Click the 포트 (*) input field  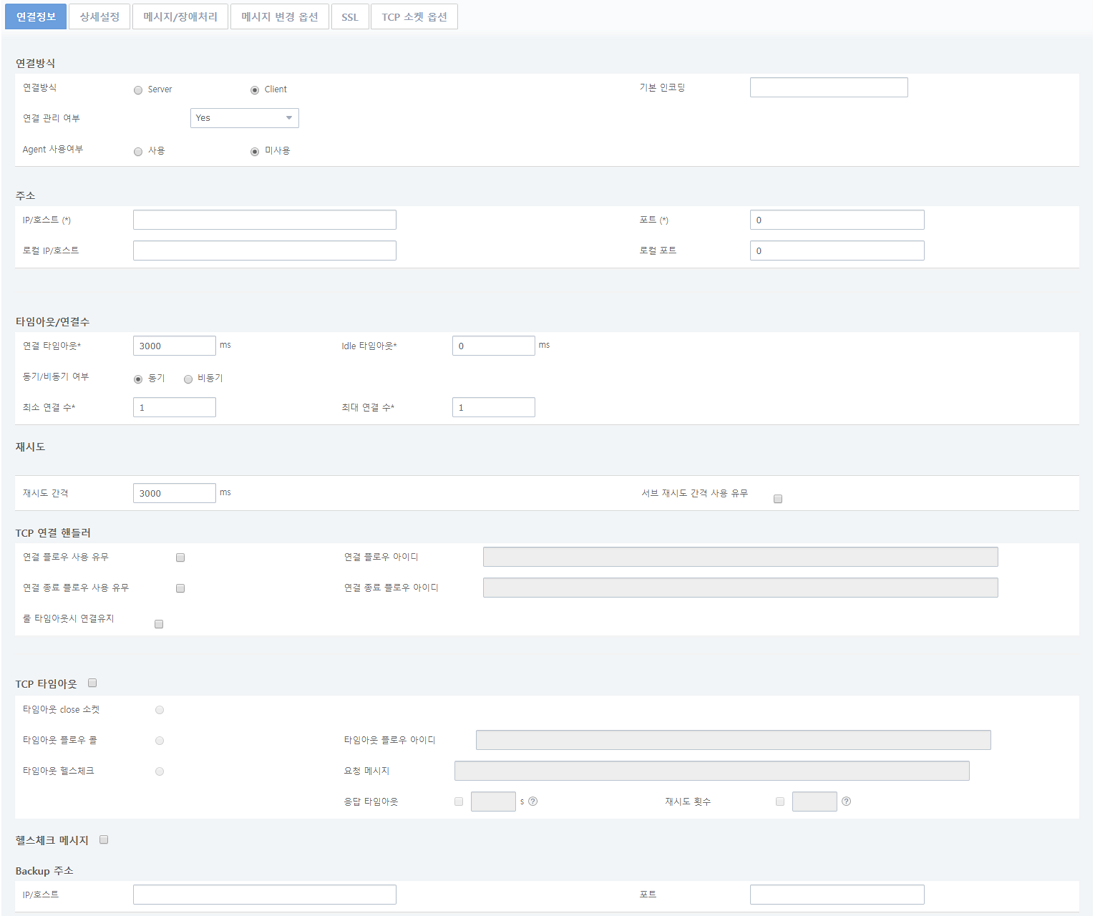[x=836, y=220]
